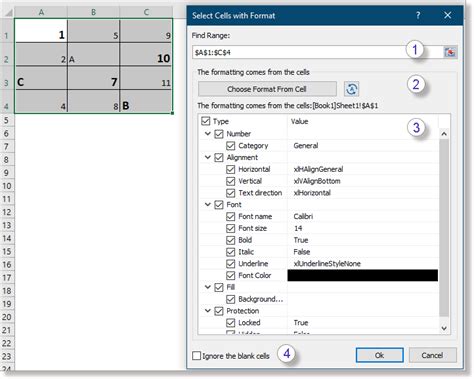Enable Ignore the blank cells

[x=196, y=356]
